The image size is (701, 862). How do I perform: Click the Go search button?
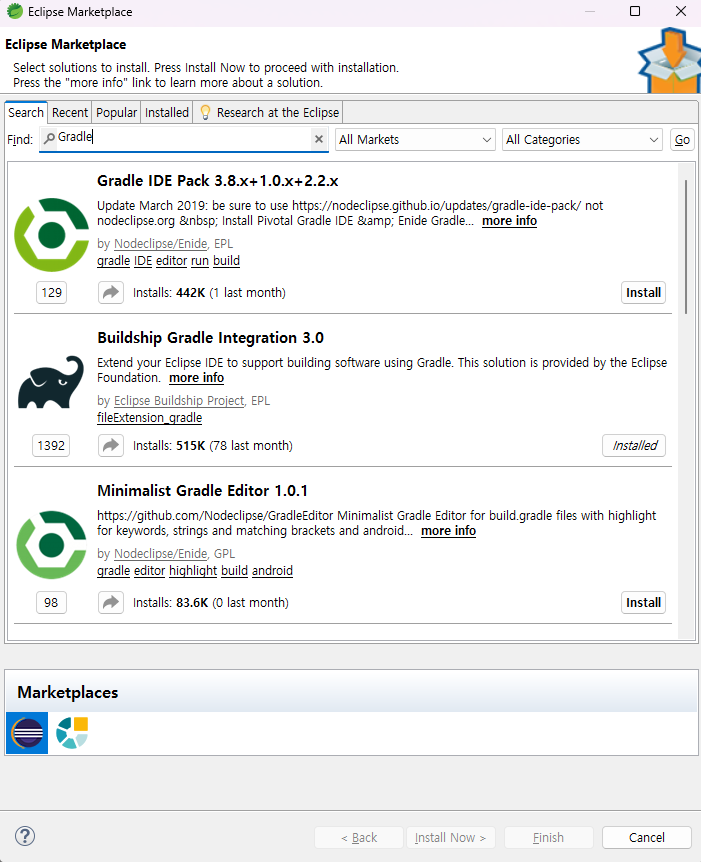[x=682, y=140]
